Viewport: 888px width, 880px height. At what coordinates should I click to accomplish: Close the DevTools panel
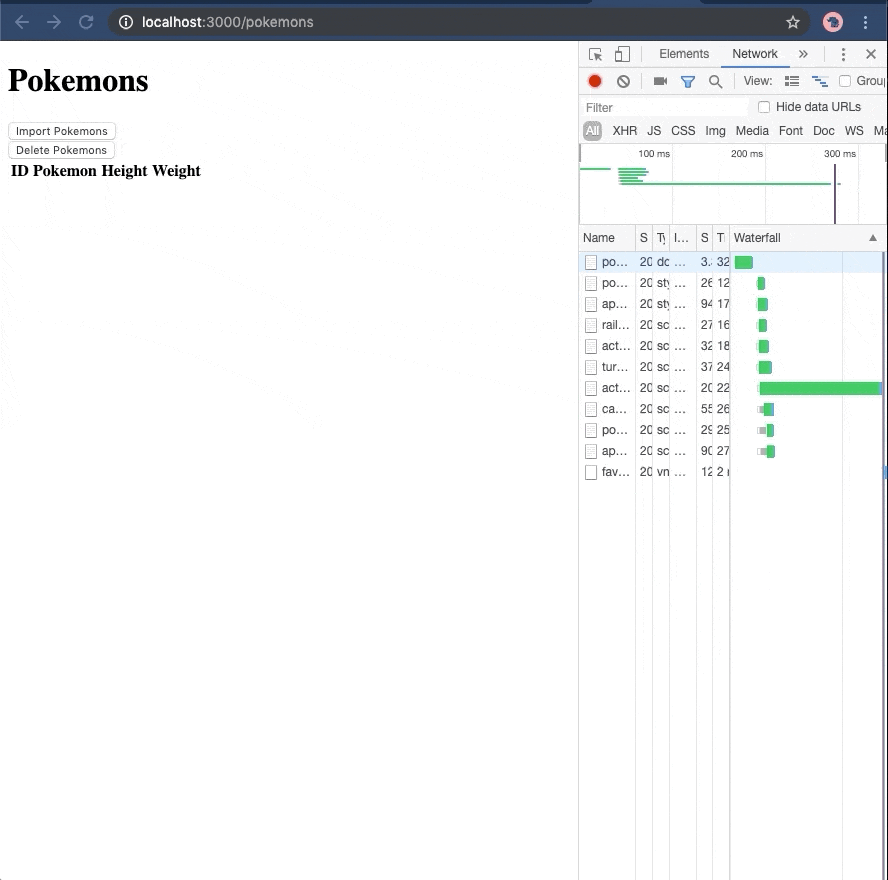point(871,54)
